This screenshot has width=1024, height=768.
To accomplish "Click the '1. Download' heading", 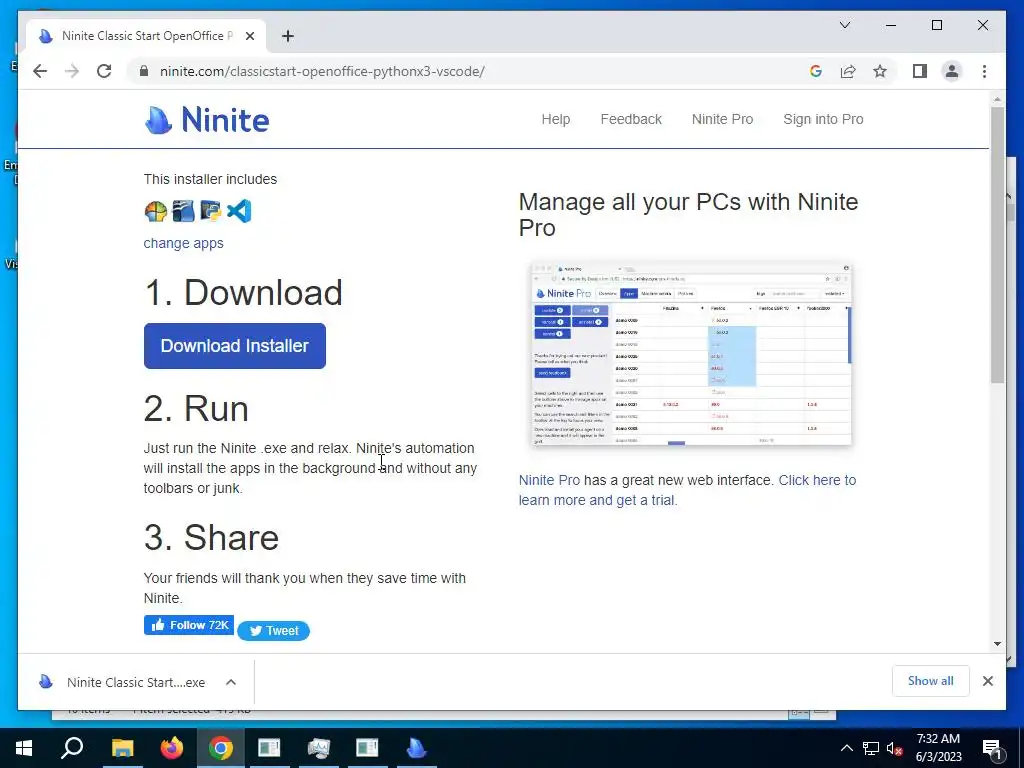I will (243, 292).
